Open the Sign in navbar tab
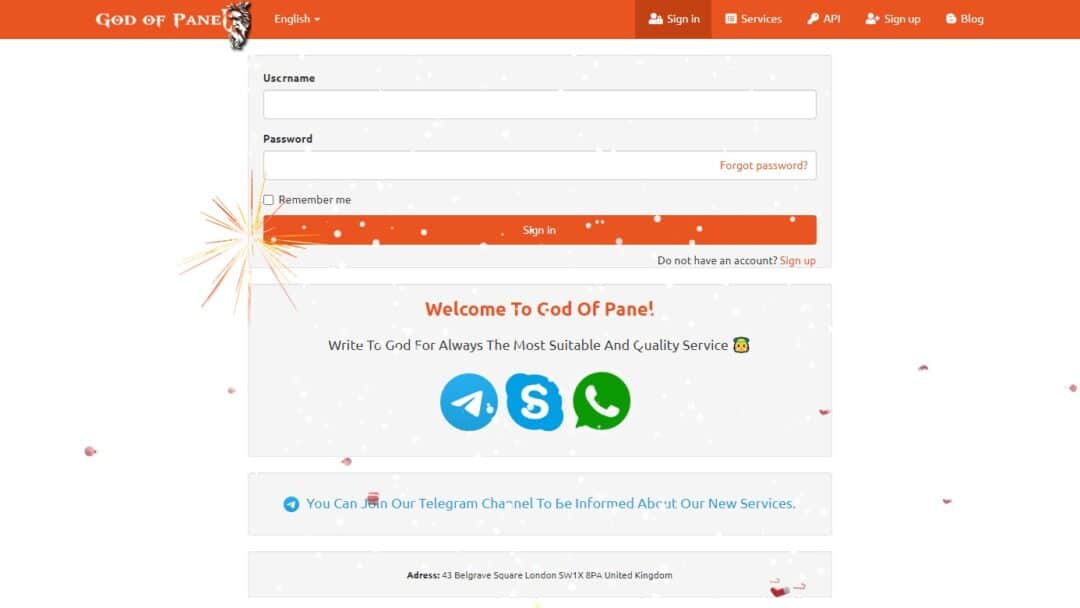 click(x=673, y=19)
